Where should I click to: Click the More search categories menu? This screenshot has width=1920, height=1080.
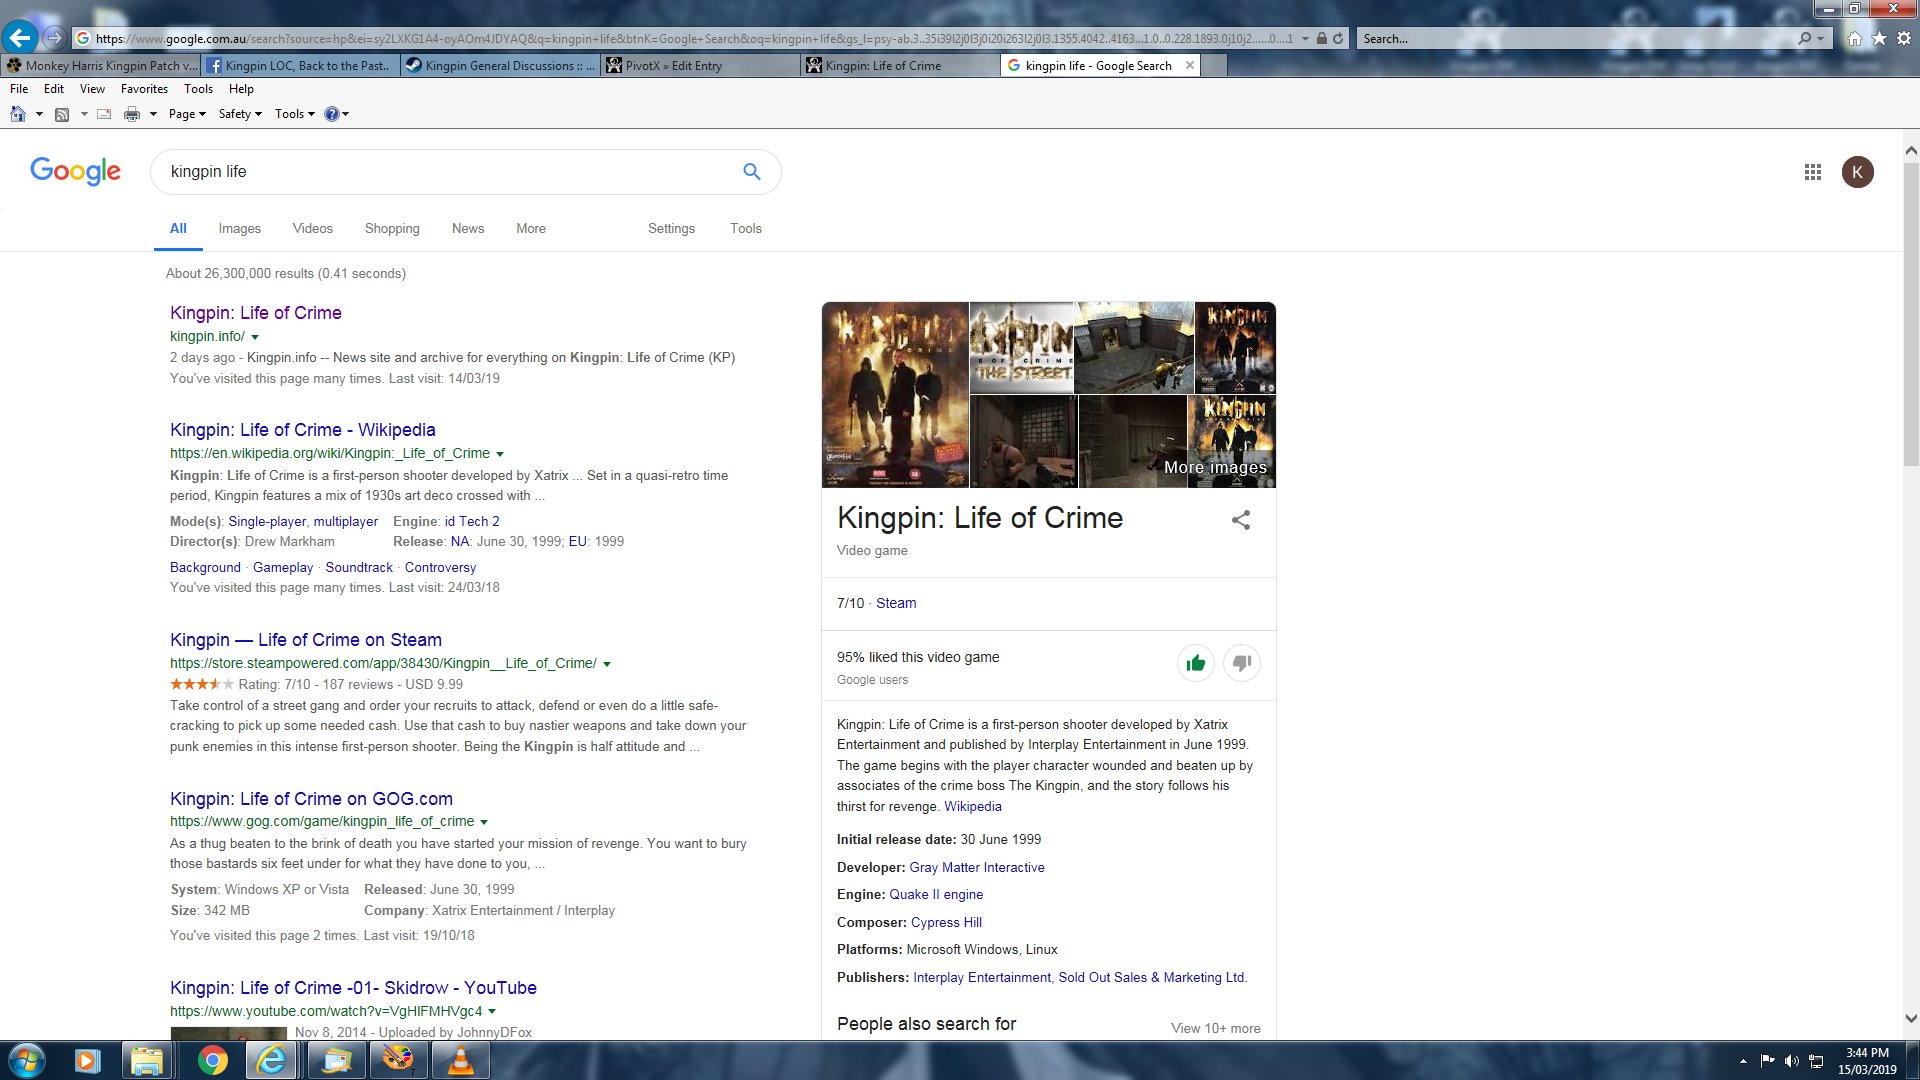coord(531,228)
